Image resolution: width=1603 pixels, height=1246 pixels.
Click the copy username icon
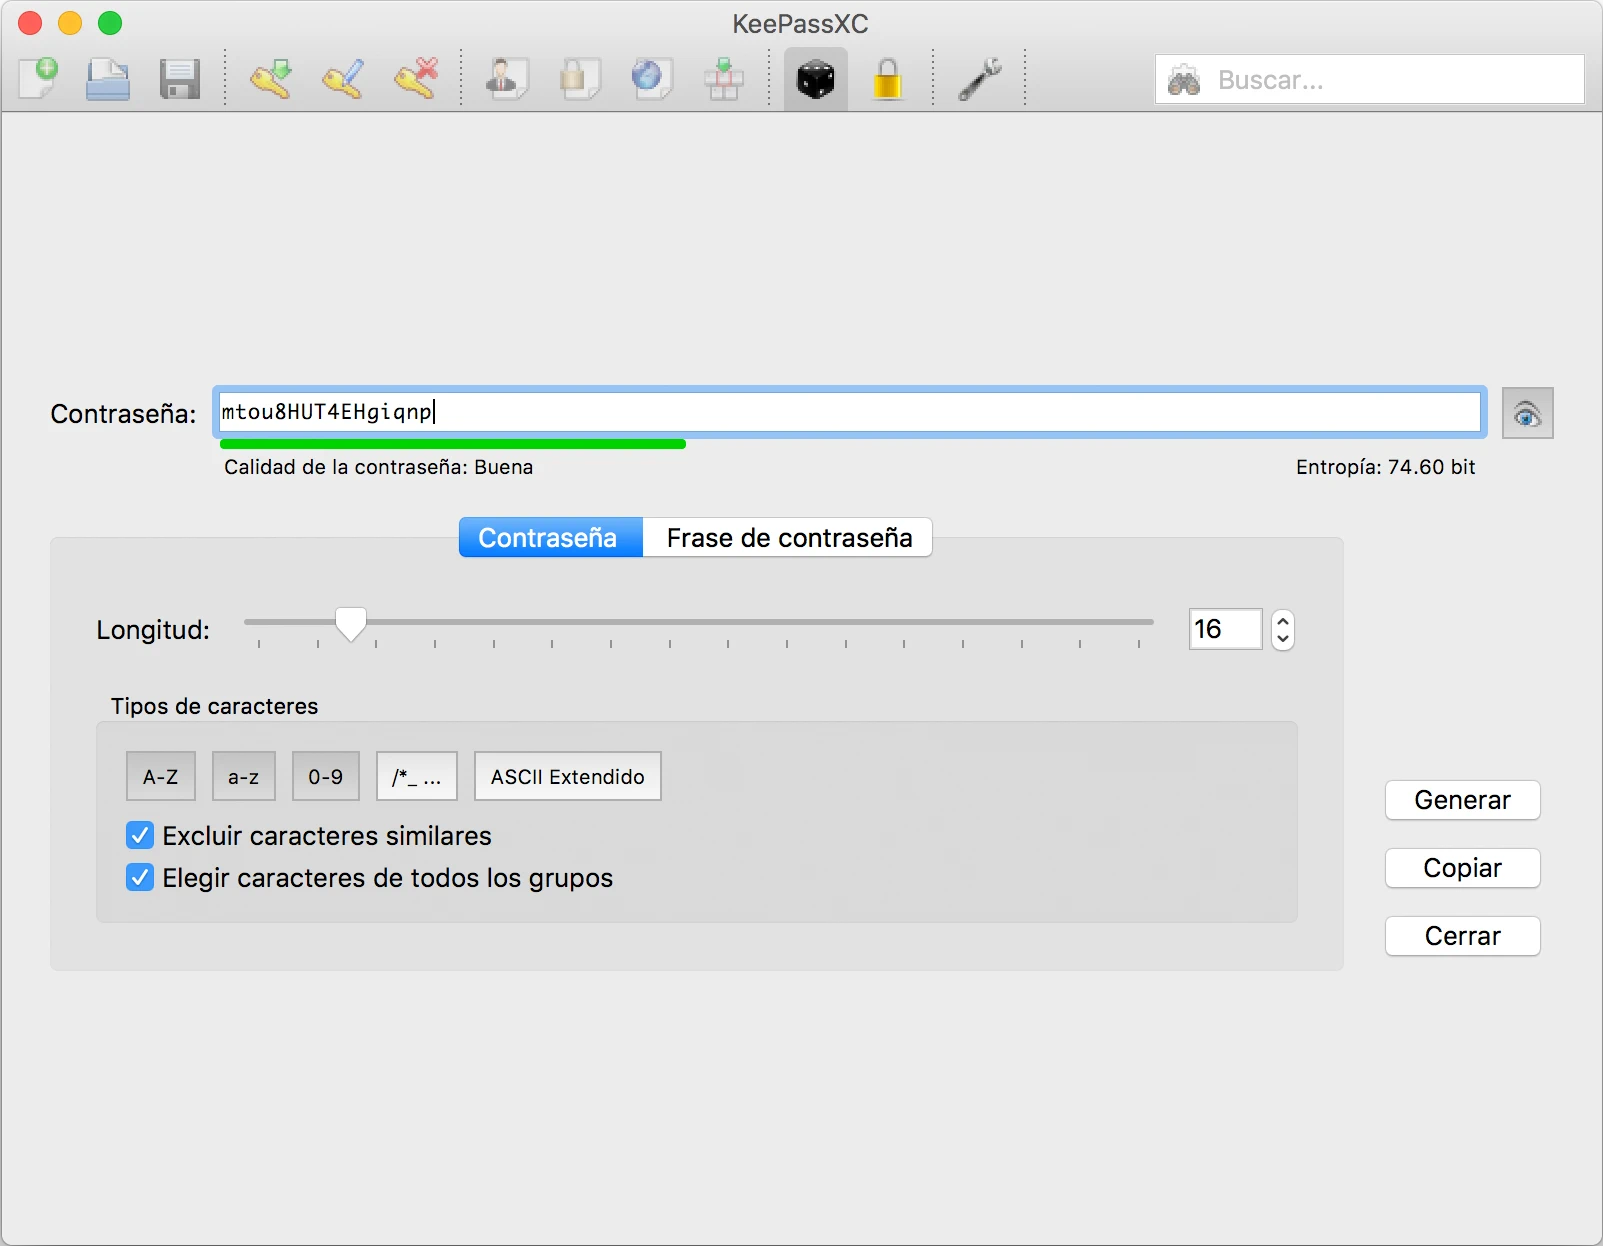(x=507, y=79)
